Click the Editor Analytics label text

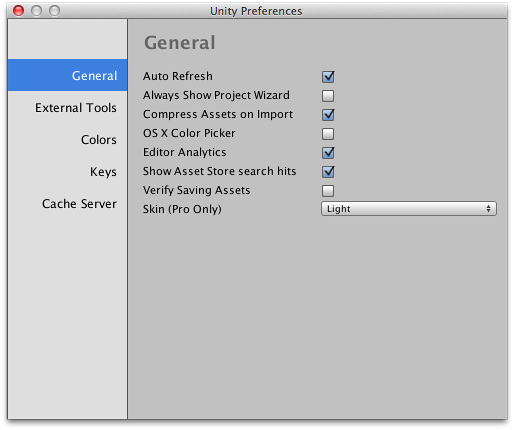coord(184,152)
